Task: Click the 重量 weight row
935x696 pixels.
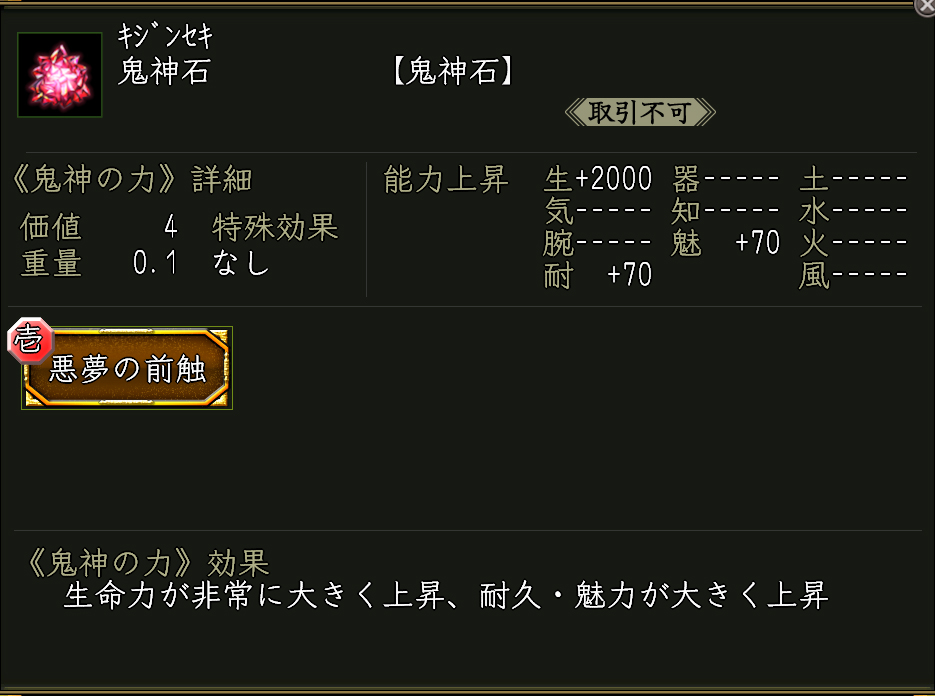Action: tap(99, 263)
